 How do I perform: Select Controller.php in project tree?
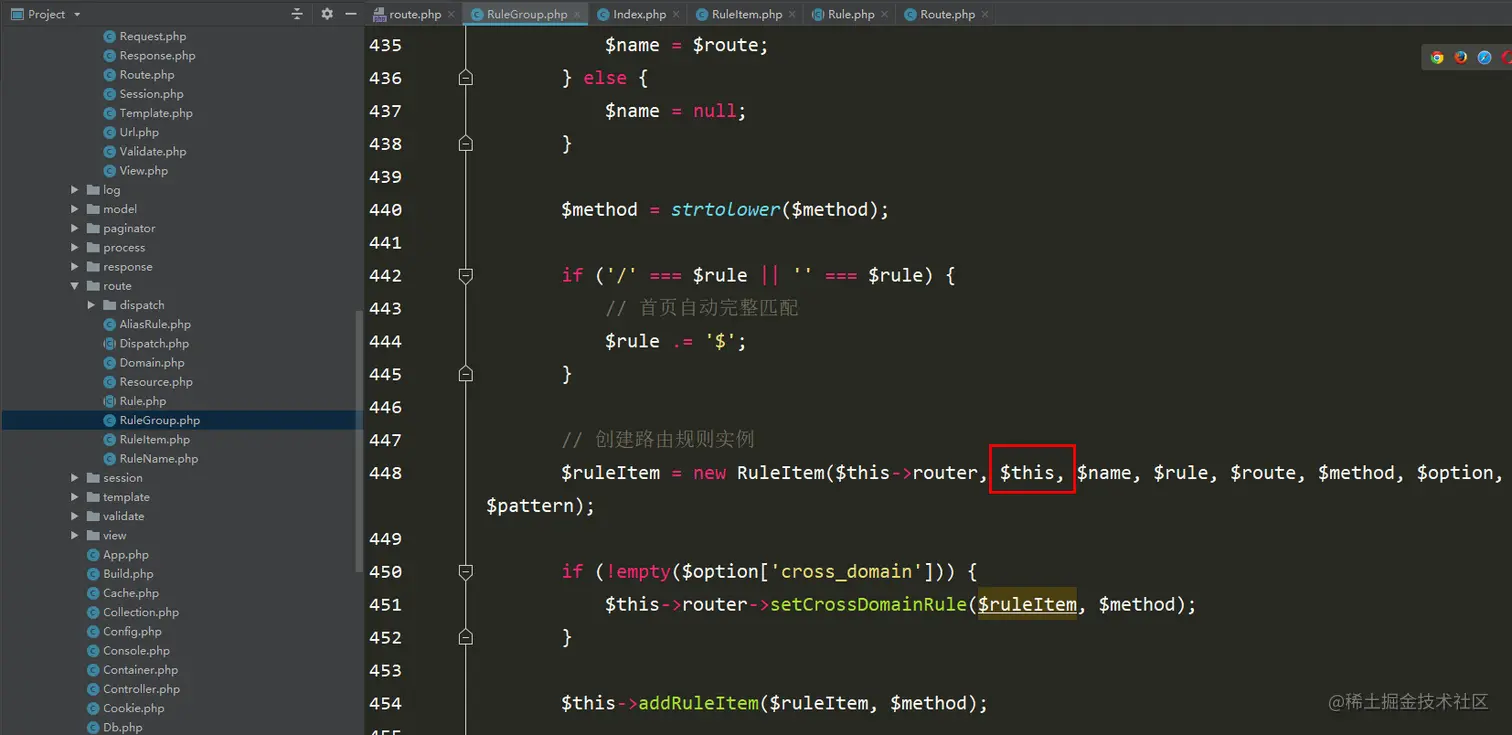point(133,689)
